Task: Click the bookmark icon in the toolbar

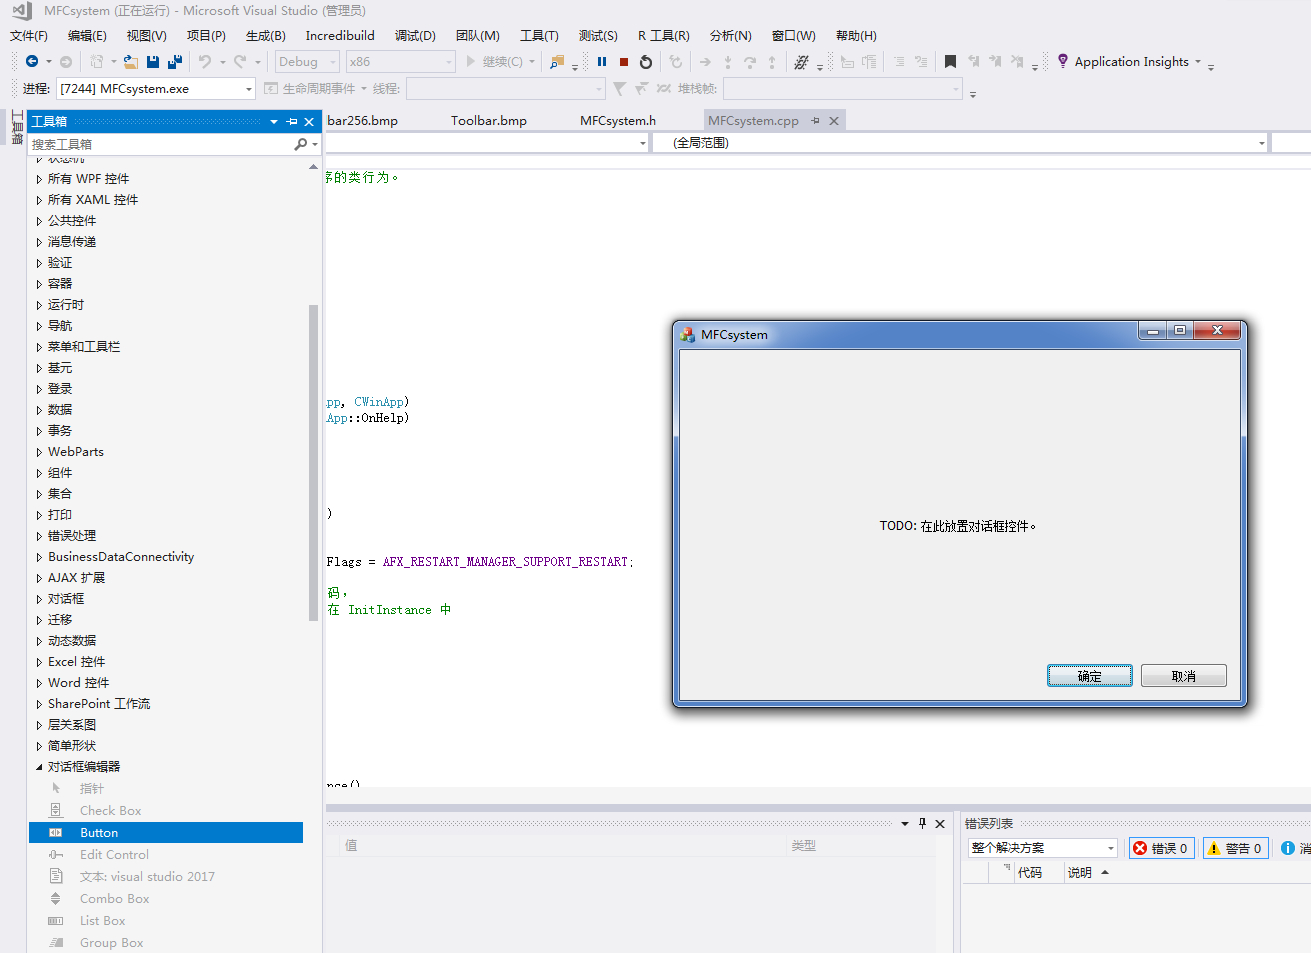Action: point(950,62)
